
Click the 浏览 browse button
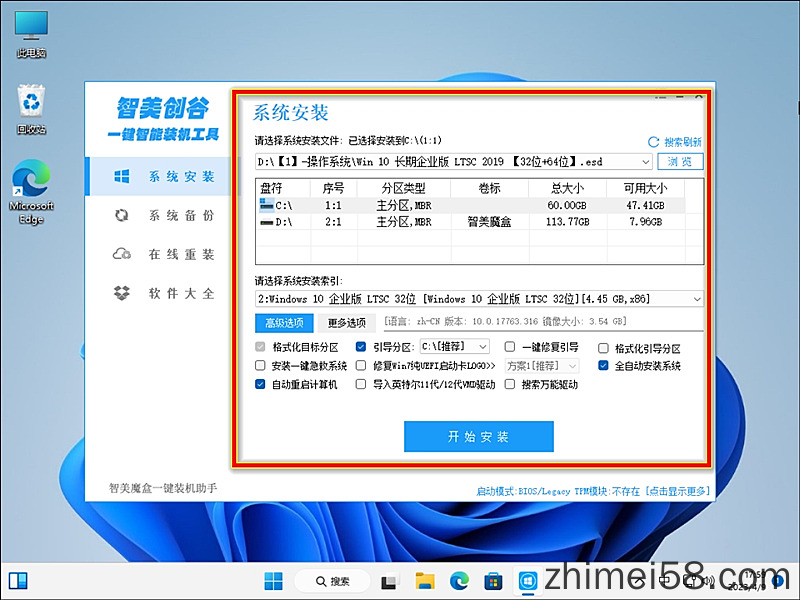pyautogui.click(x=680, y=162)
